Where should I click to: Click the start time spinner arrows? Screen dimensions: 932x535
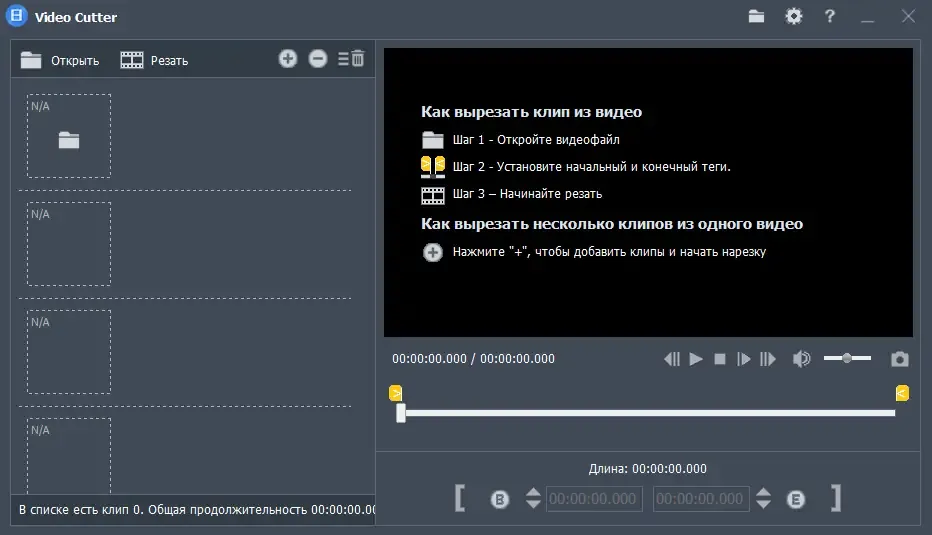tap(533, 498)
